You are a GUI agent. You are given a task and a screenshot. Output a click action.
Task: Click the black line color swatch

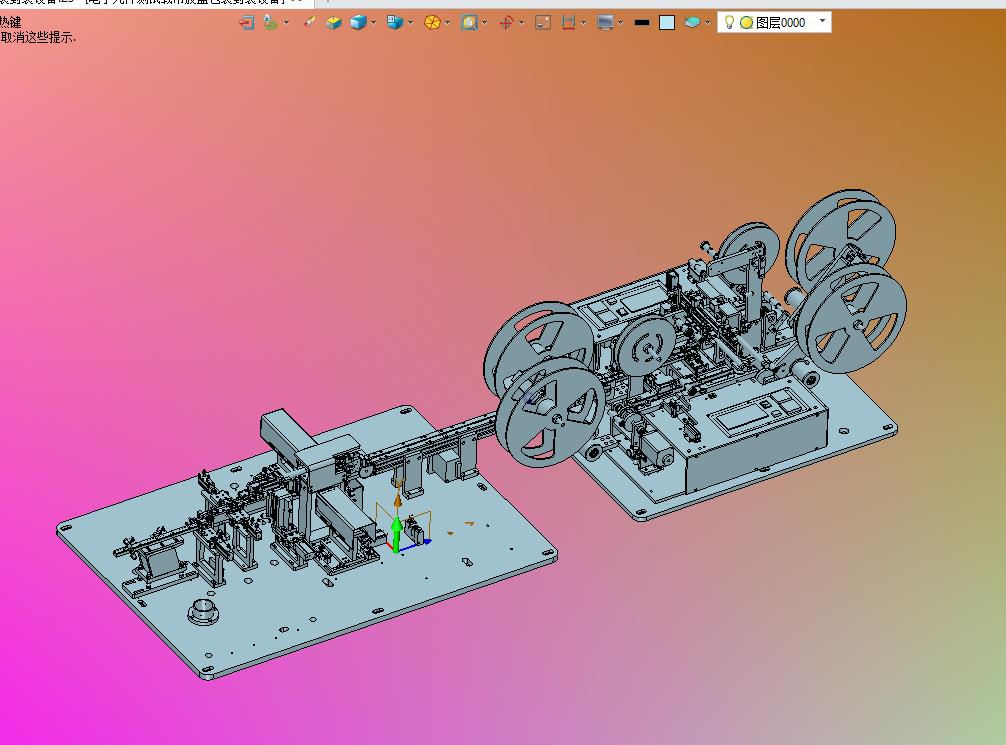pos(642,22)
